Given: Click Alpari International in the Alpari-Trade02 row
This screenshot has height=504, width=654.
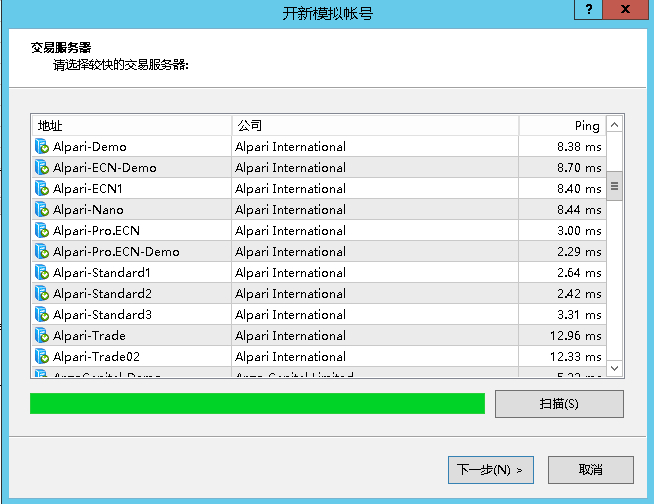Looking at the screenshot, I should click(x=290, y=357).
